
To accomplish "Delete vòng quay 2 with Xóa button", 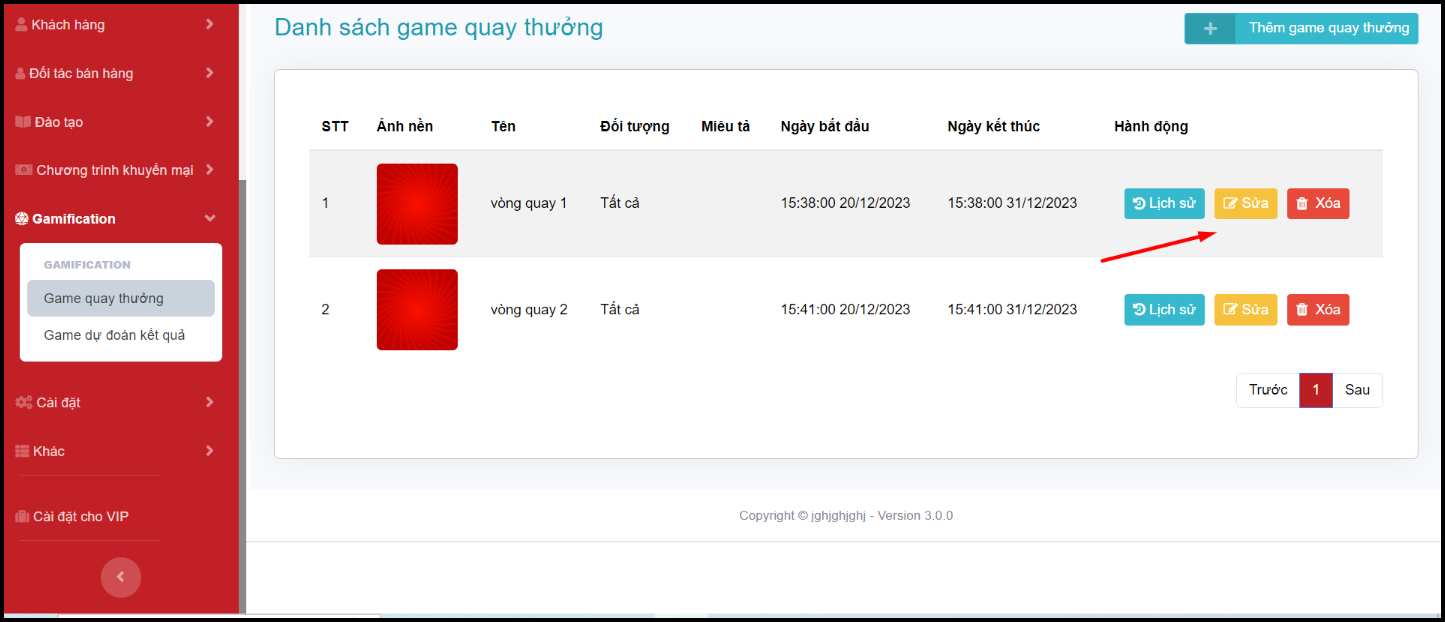I will click(1317, 310).
